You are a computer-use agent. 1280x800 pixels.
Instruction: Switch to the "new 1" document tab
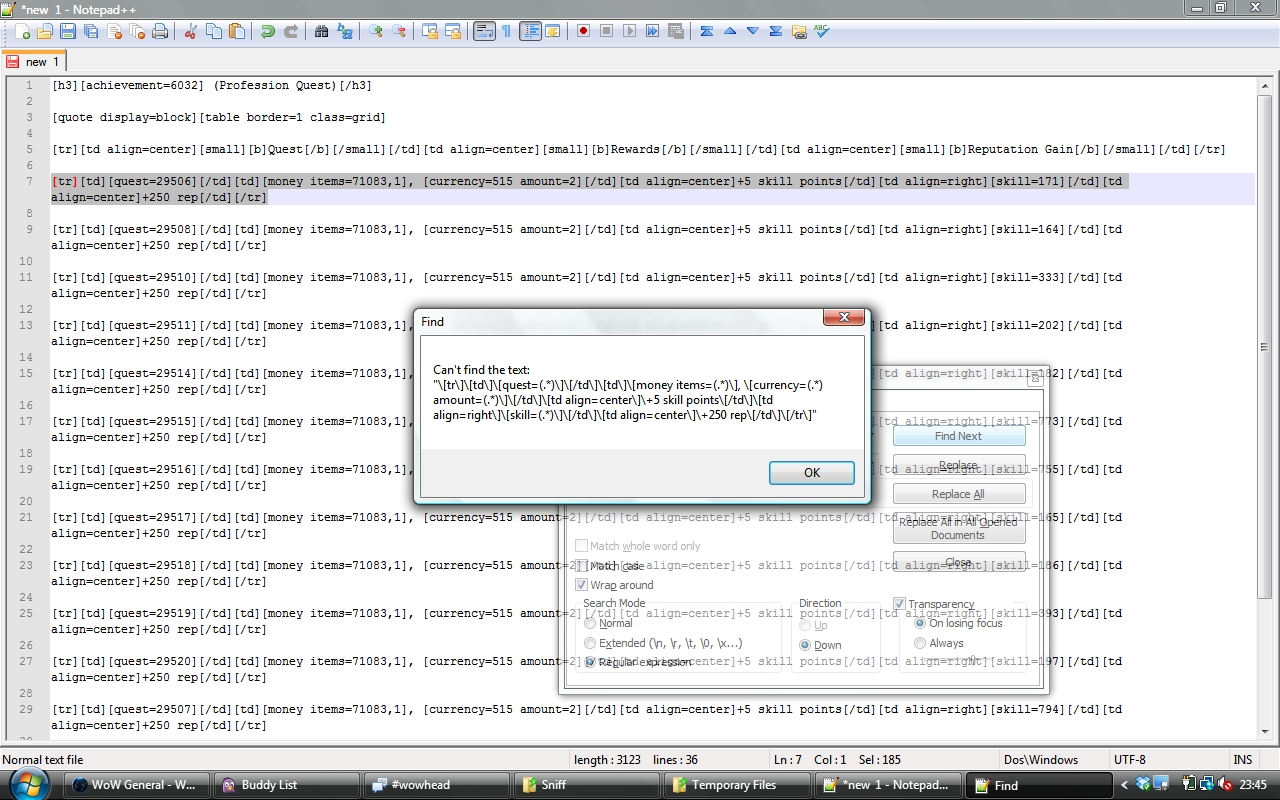(35, 62)
